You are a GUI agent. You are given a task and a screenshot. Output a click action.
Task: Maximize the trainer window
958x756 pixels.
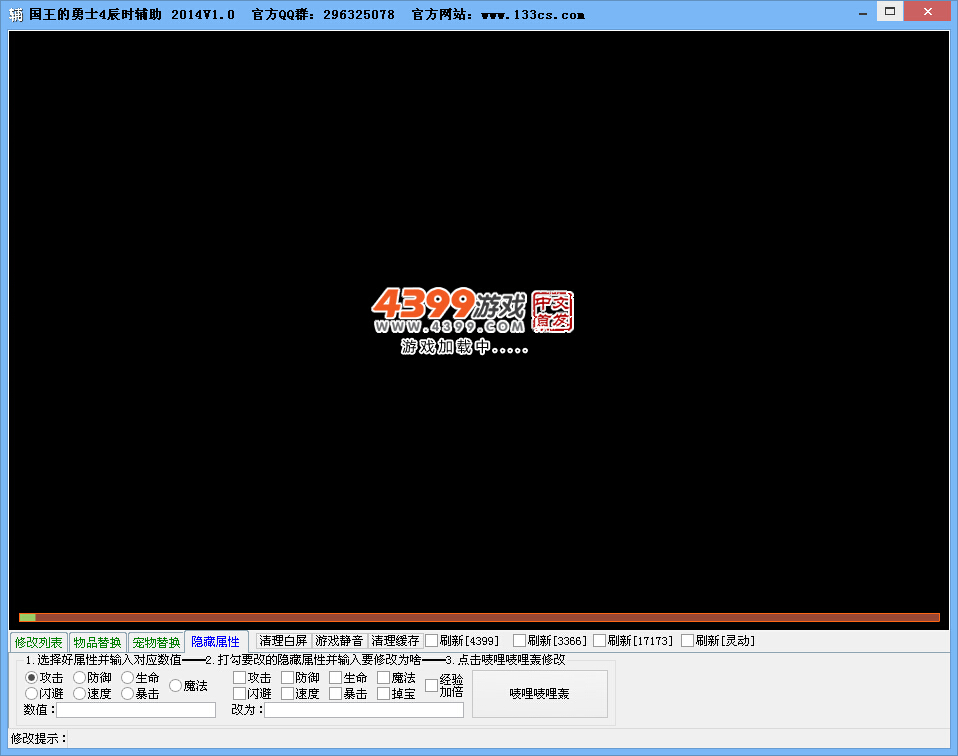tap(890, 12)
